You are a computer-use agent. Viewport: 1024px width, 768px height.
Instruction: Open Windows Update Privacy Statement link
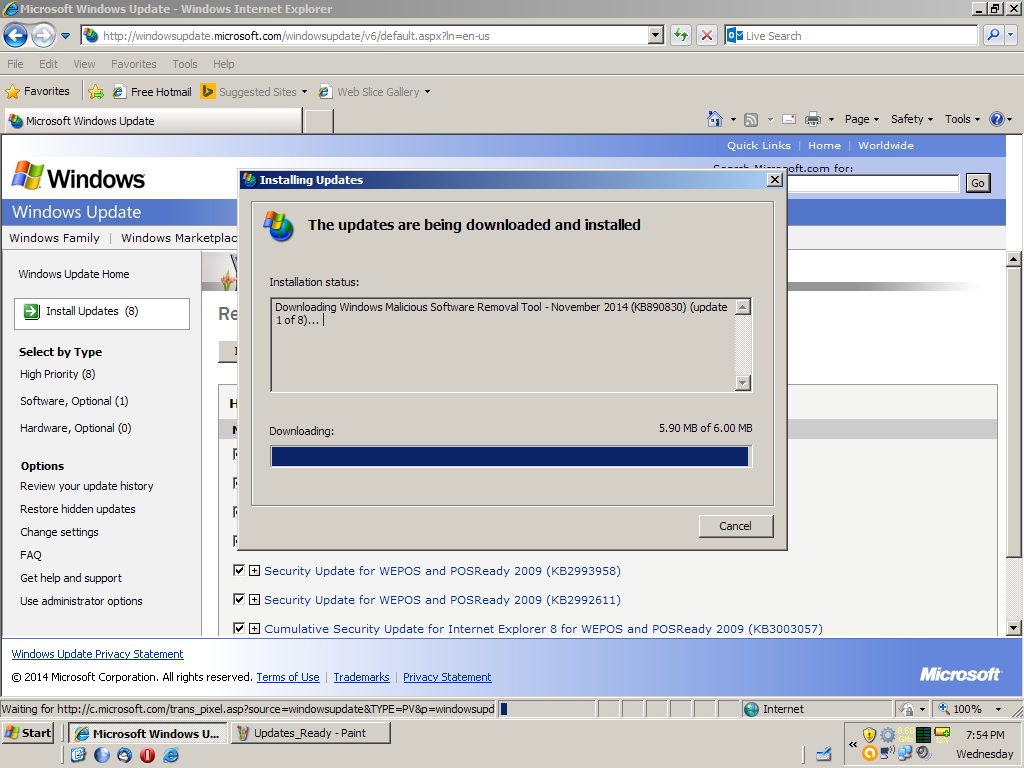click(x=97, y=654)
